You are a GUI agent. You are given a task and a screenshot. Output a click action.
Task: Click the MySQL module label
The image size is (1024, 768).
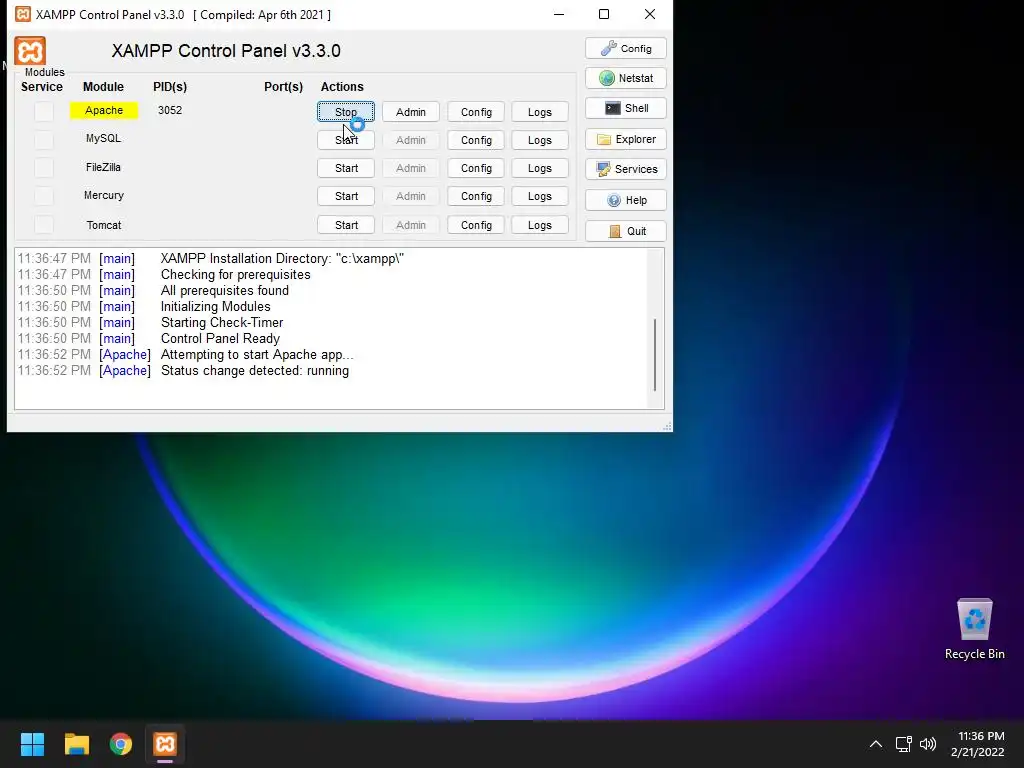[x=103, y=138]
